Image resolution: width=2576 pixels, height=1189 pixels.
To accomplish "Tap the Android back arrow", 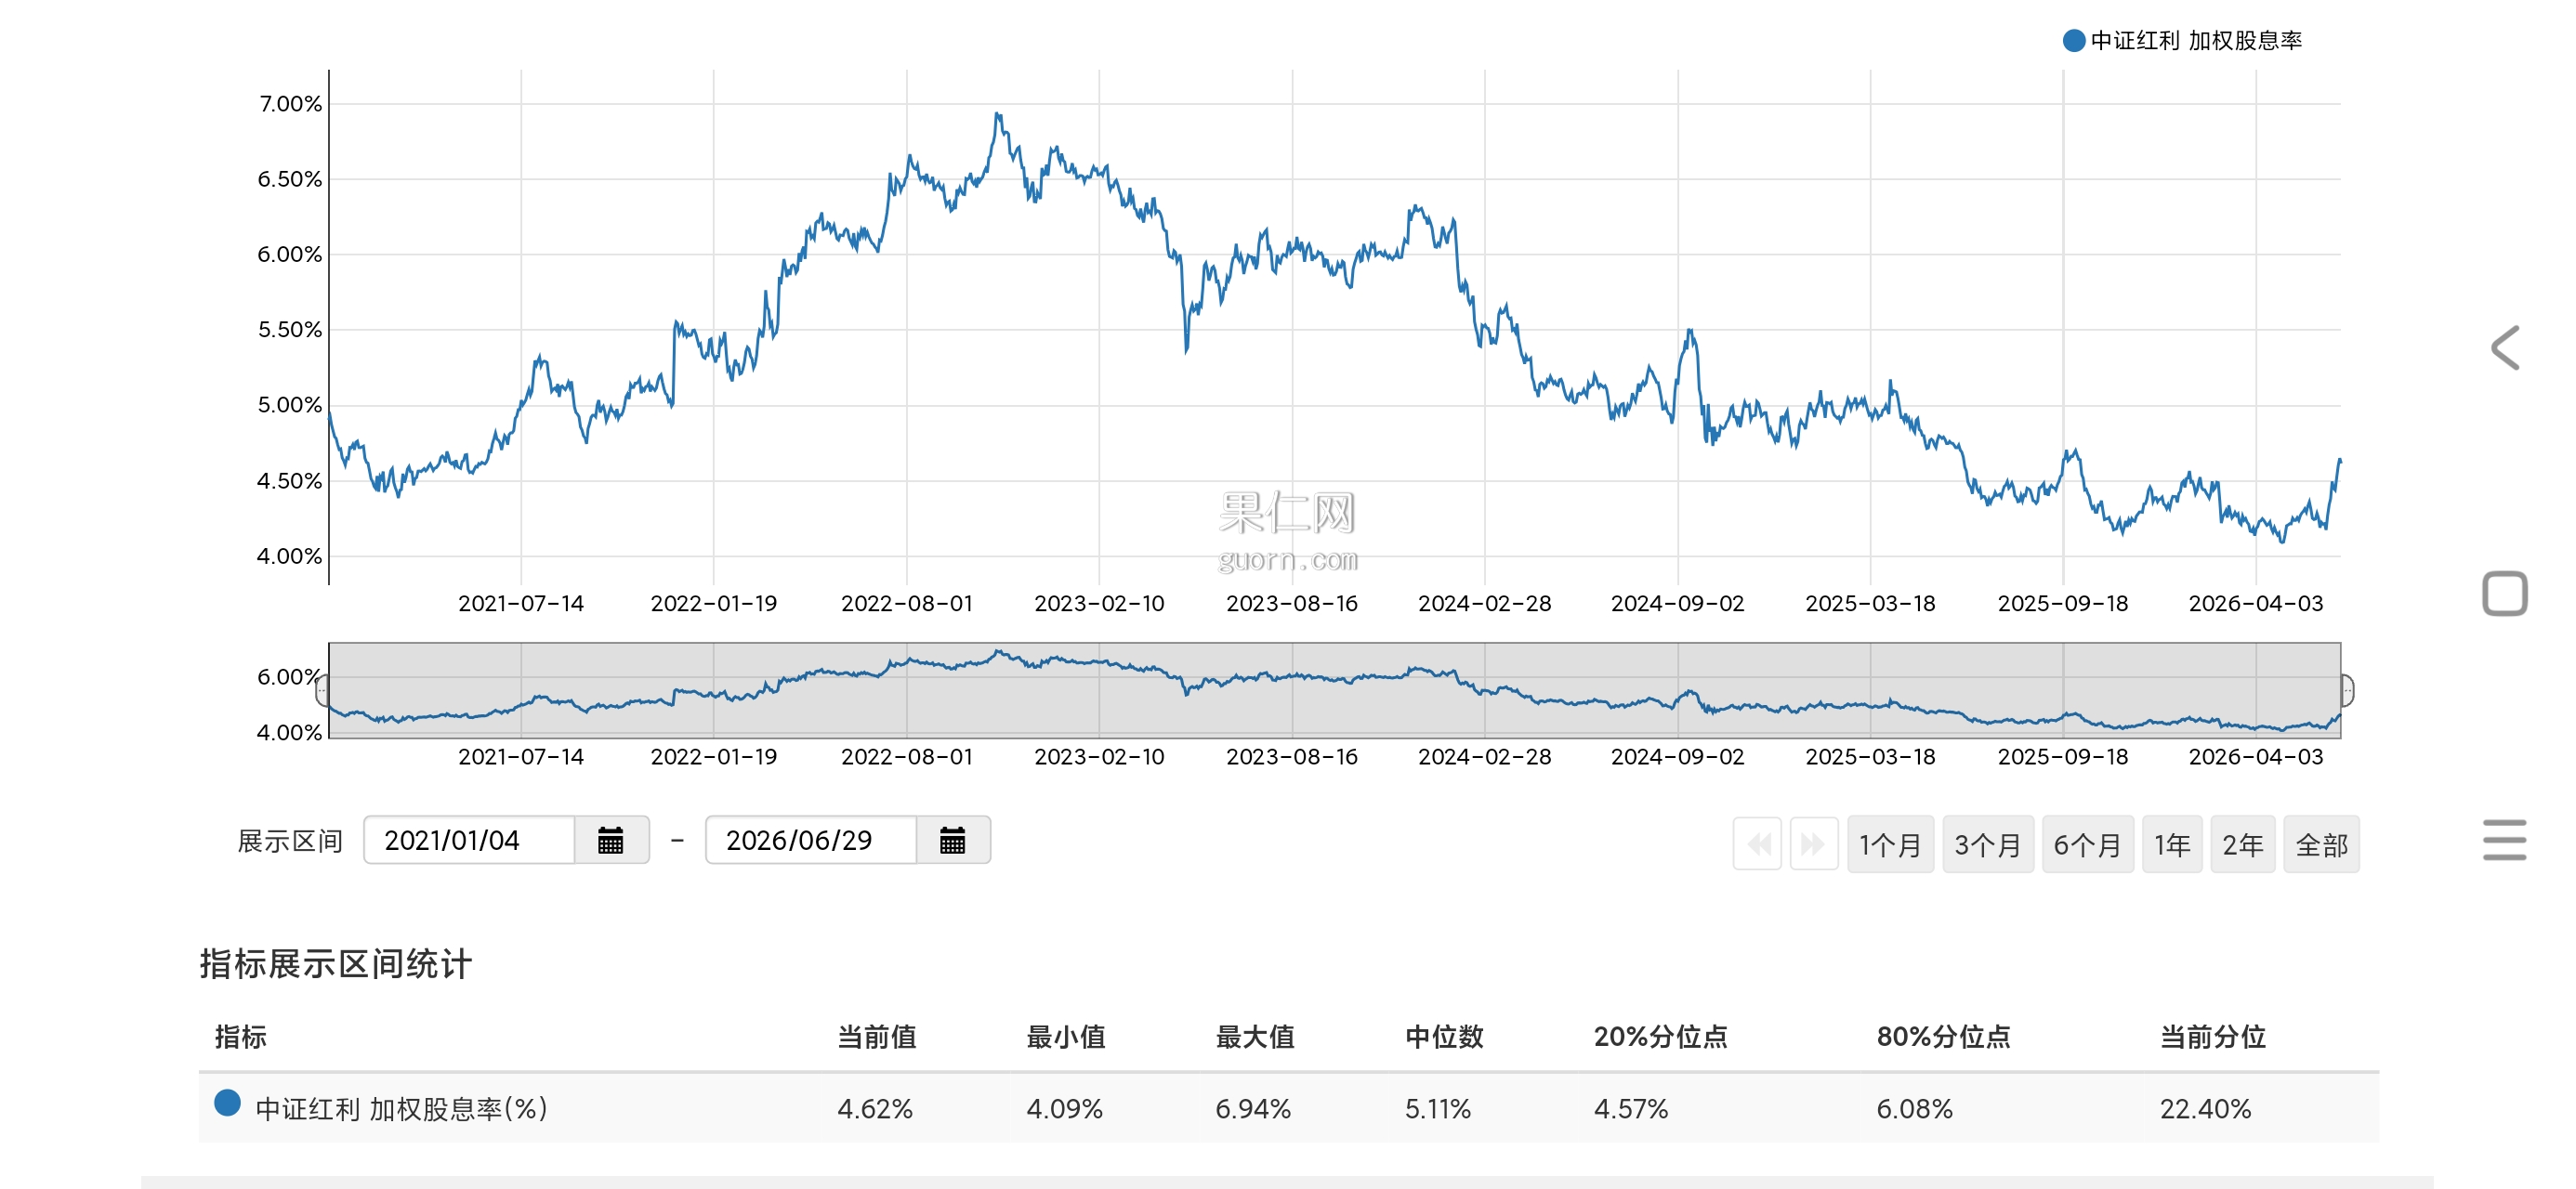I will (x=2505, y=348).
